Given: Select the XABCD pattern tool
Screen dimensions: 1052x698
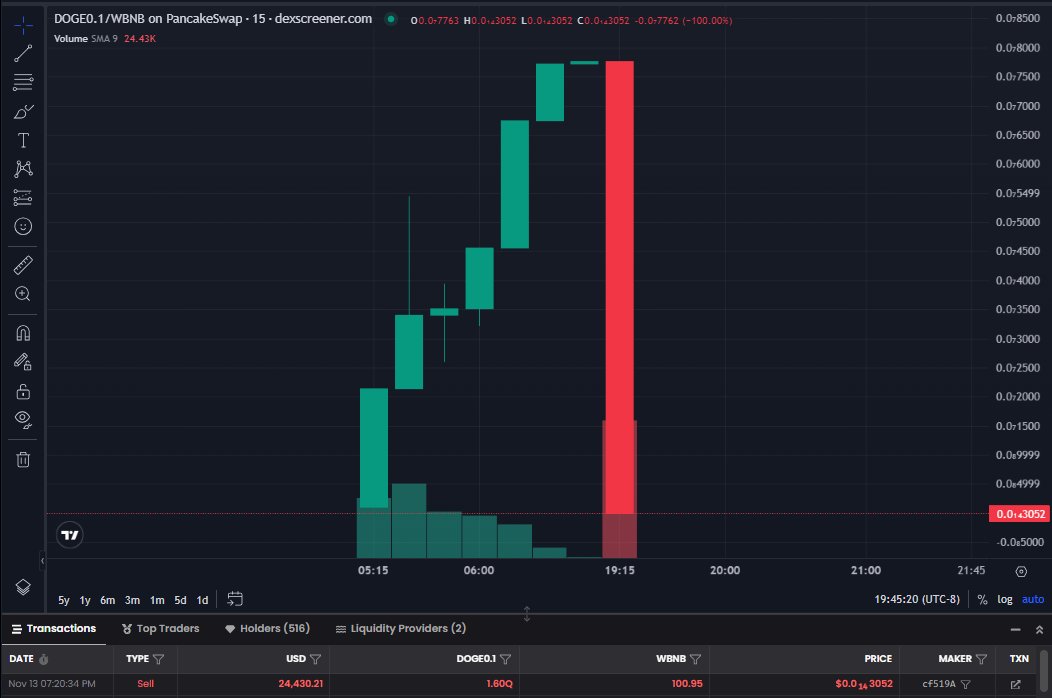Looking at the screenshot, I should 22,169.
